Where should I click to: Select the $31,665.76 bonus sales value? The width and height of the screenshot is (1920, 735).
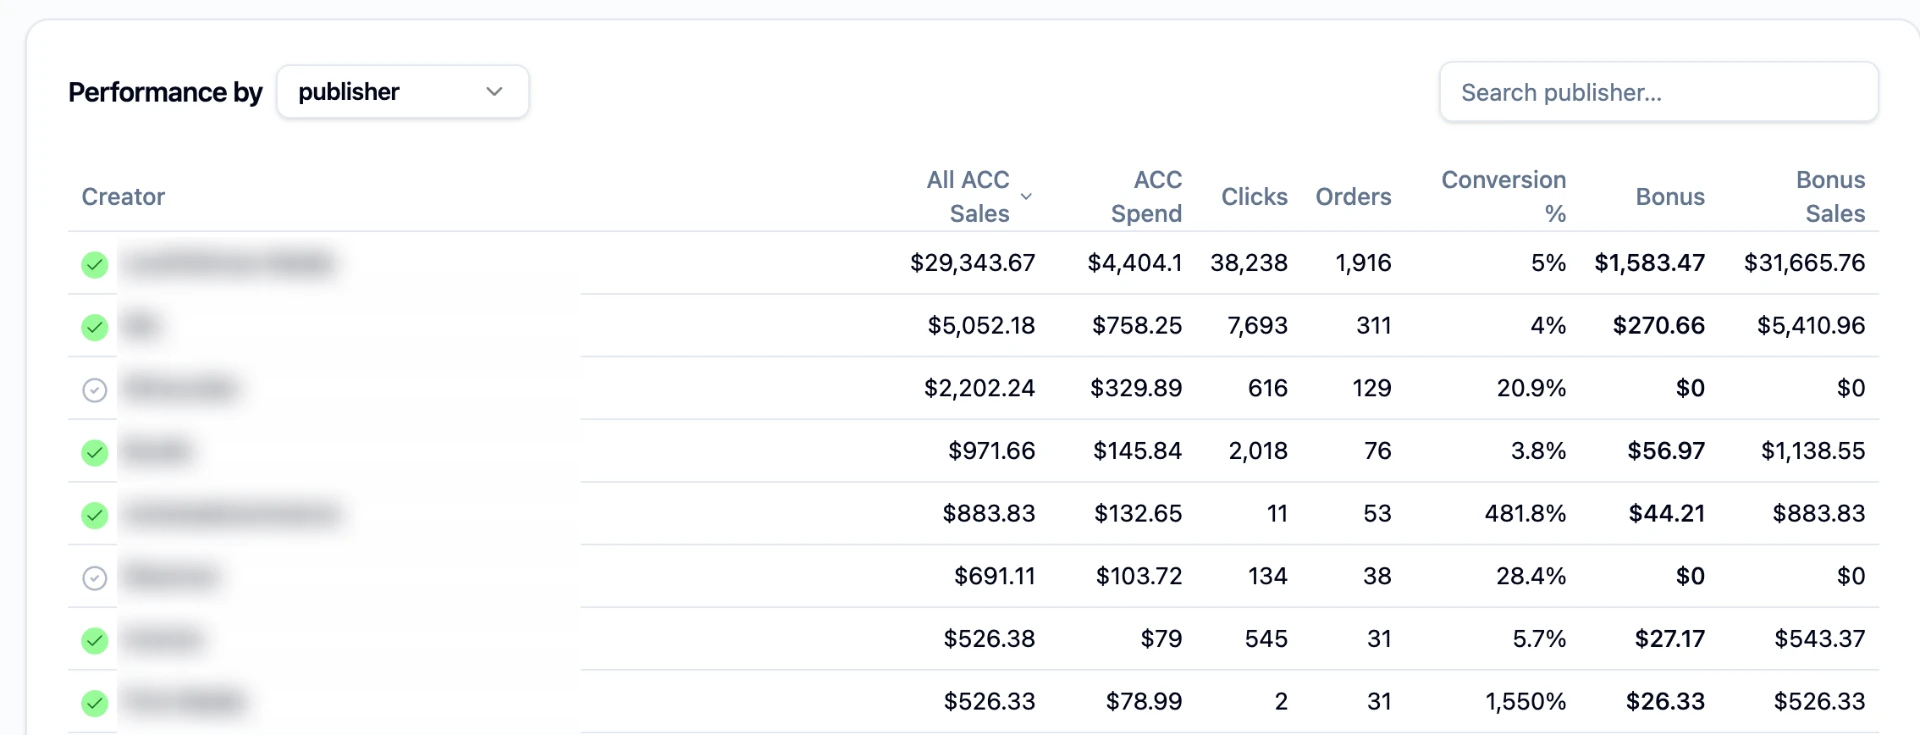click(1805, 263)
